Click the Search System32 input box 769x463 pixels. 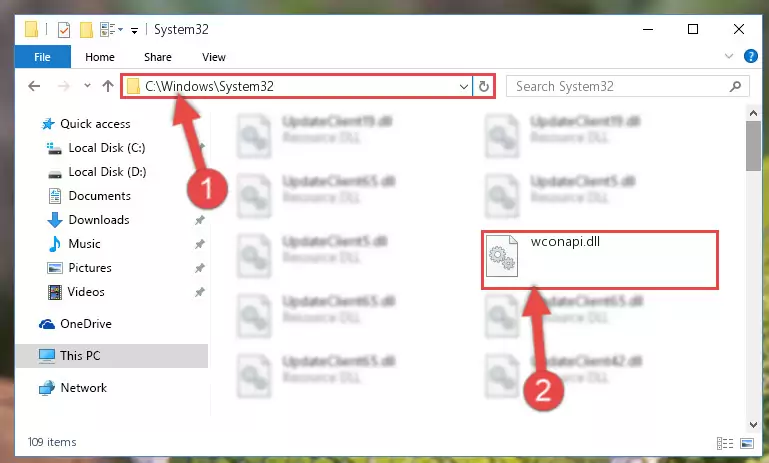point(618,87)
